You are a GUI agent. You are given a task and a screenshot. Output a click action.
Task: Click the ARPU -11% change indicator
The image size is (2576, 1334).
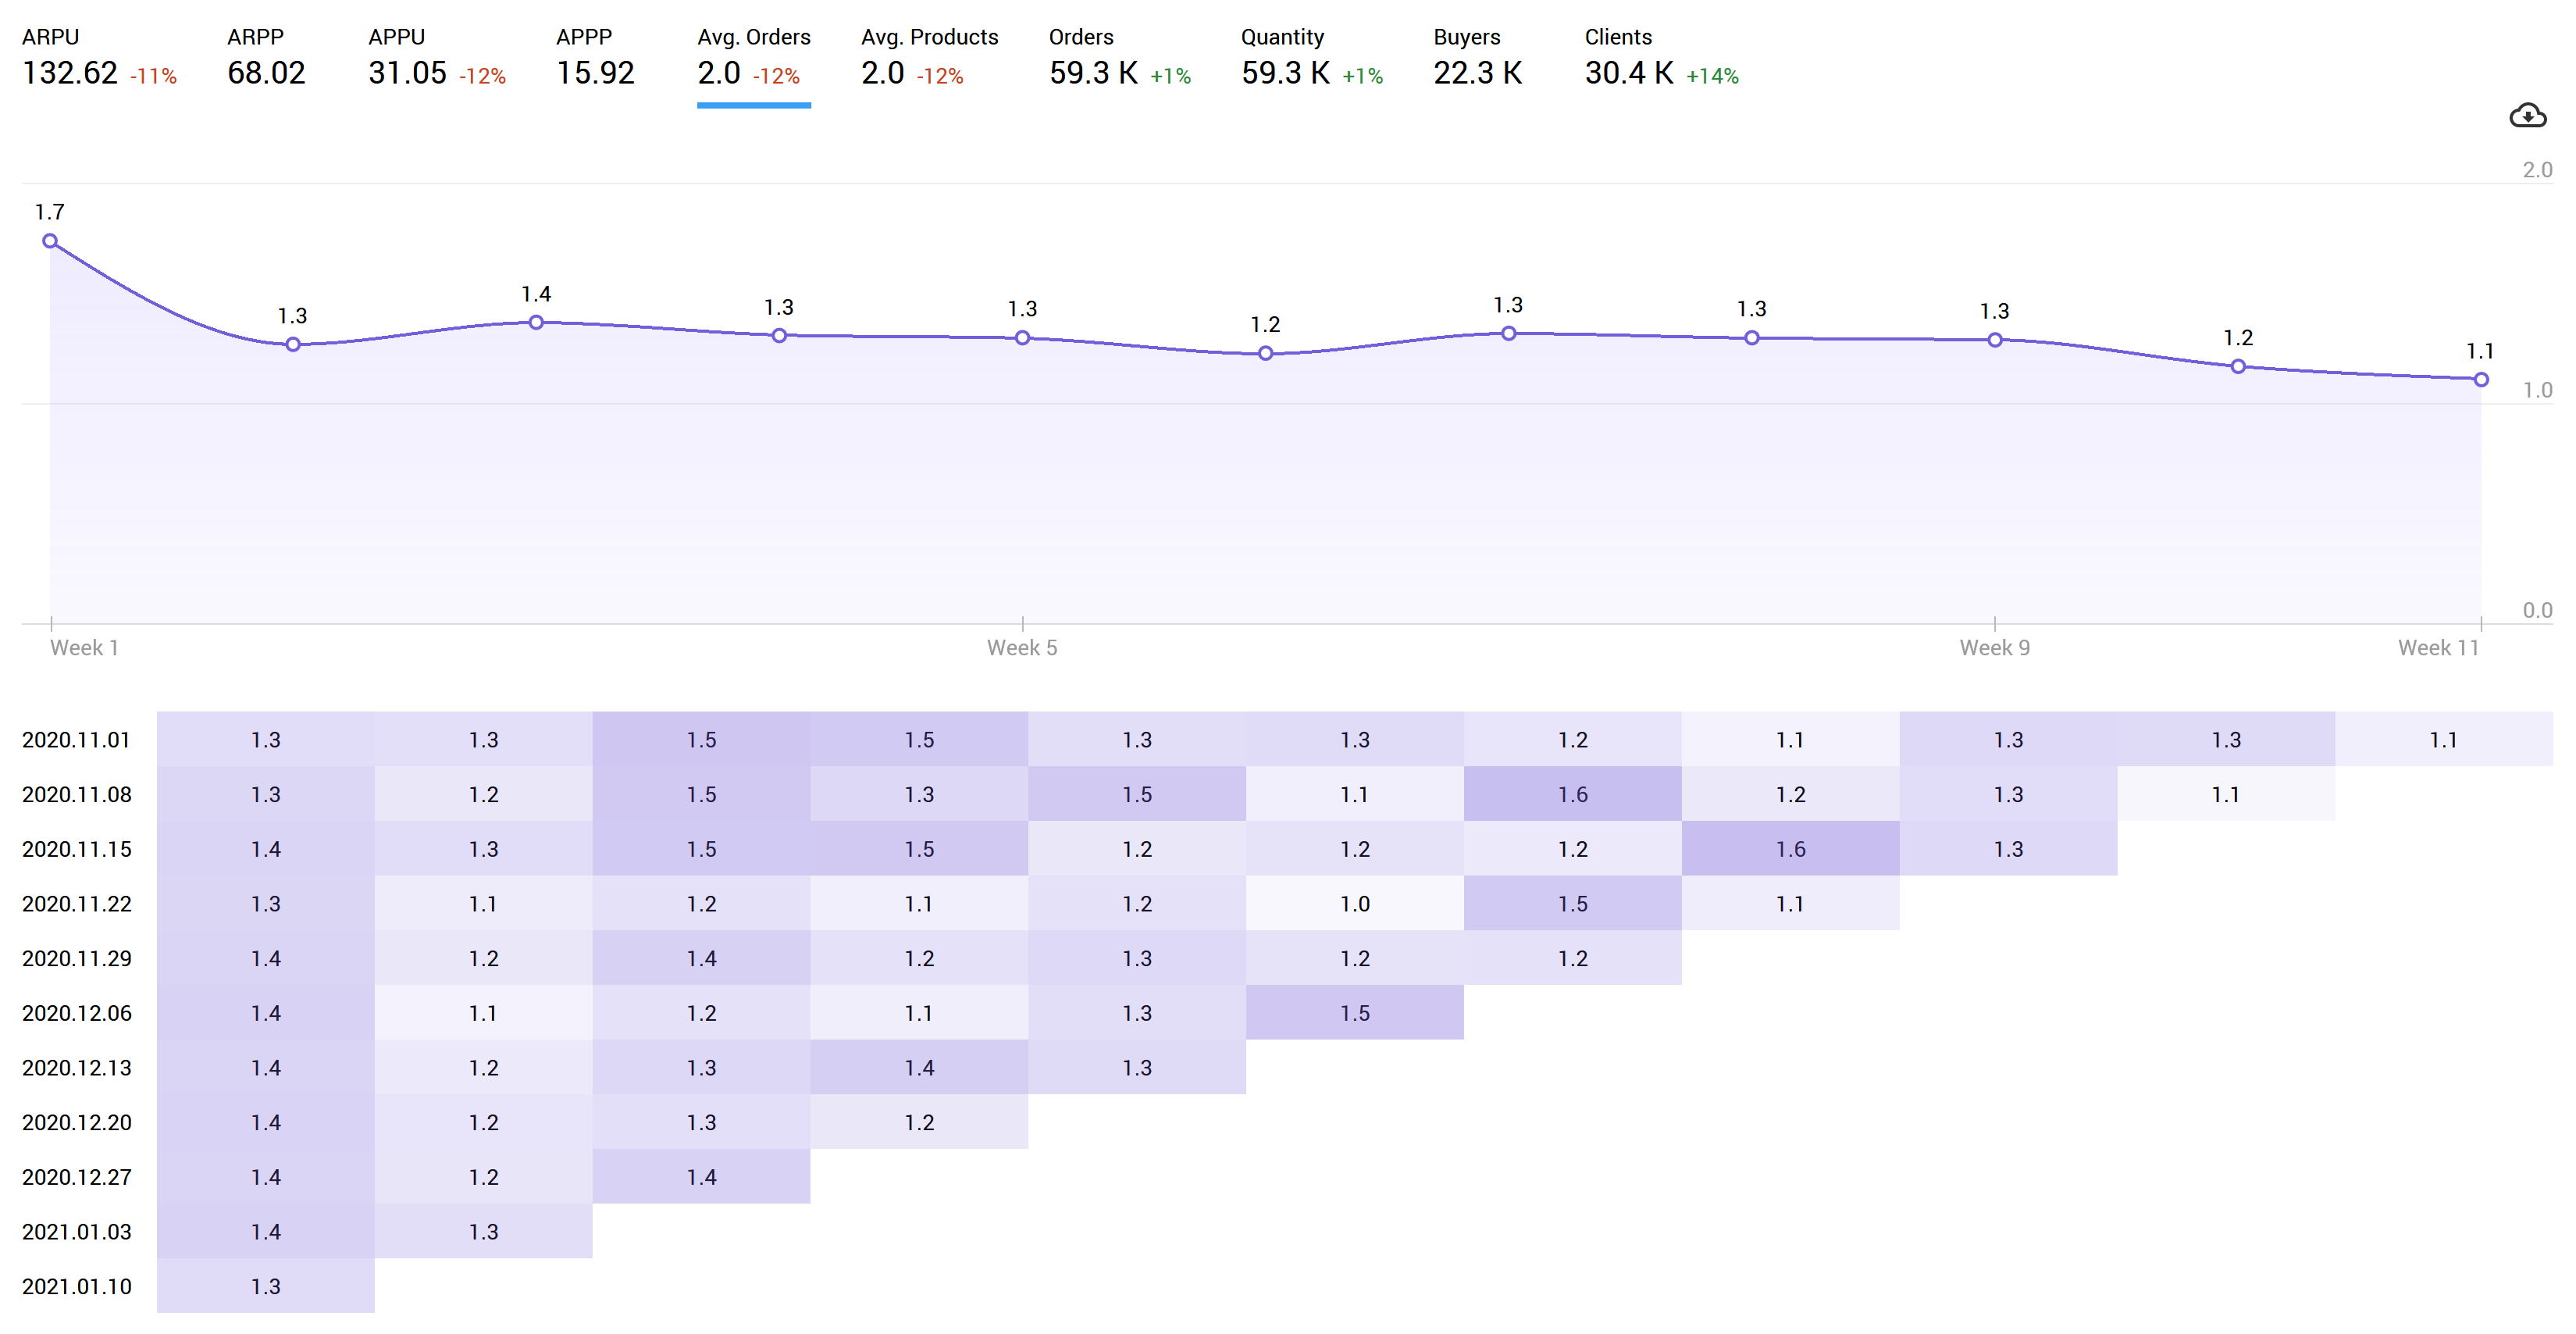(x=153, y=76)
